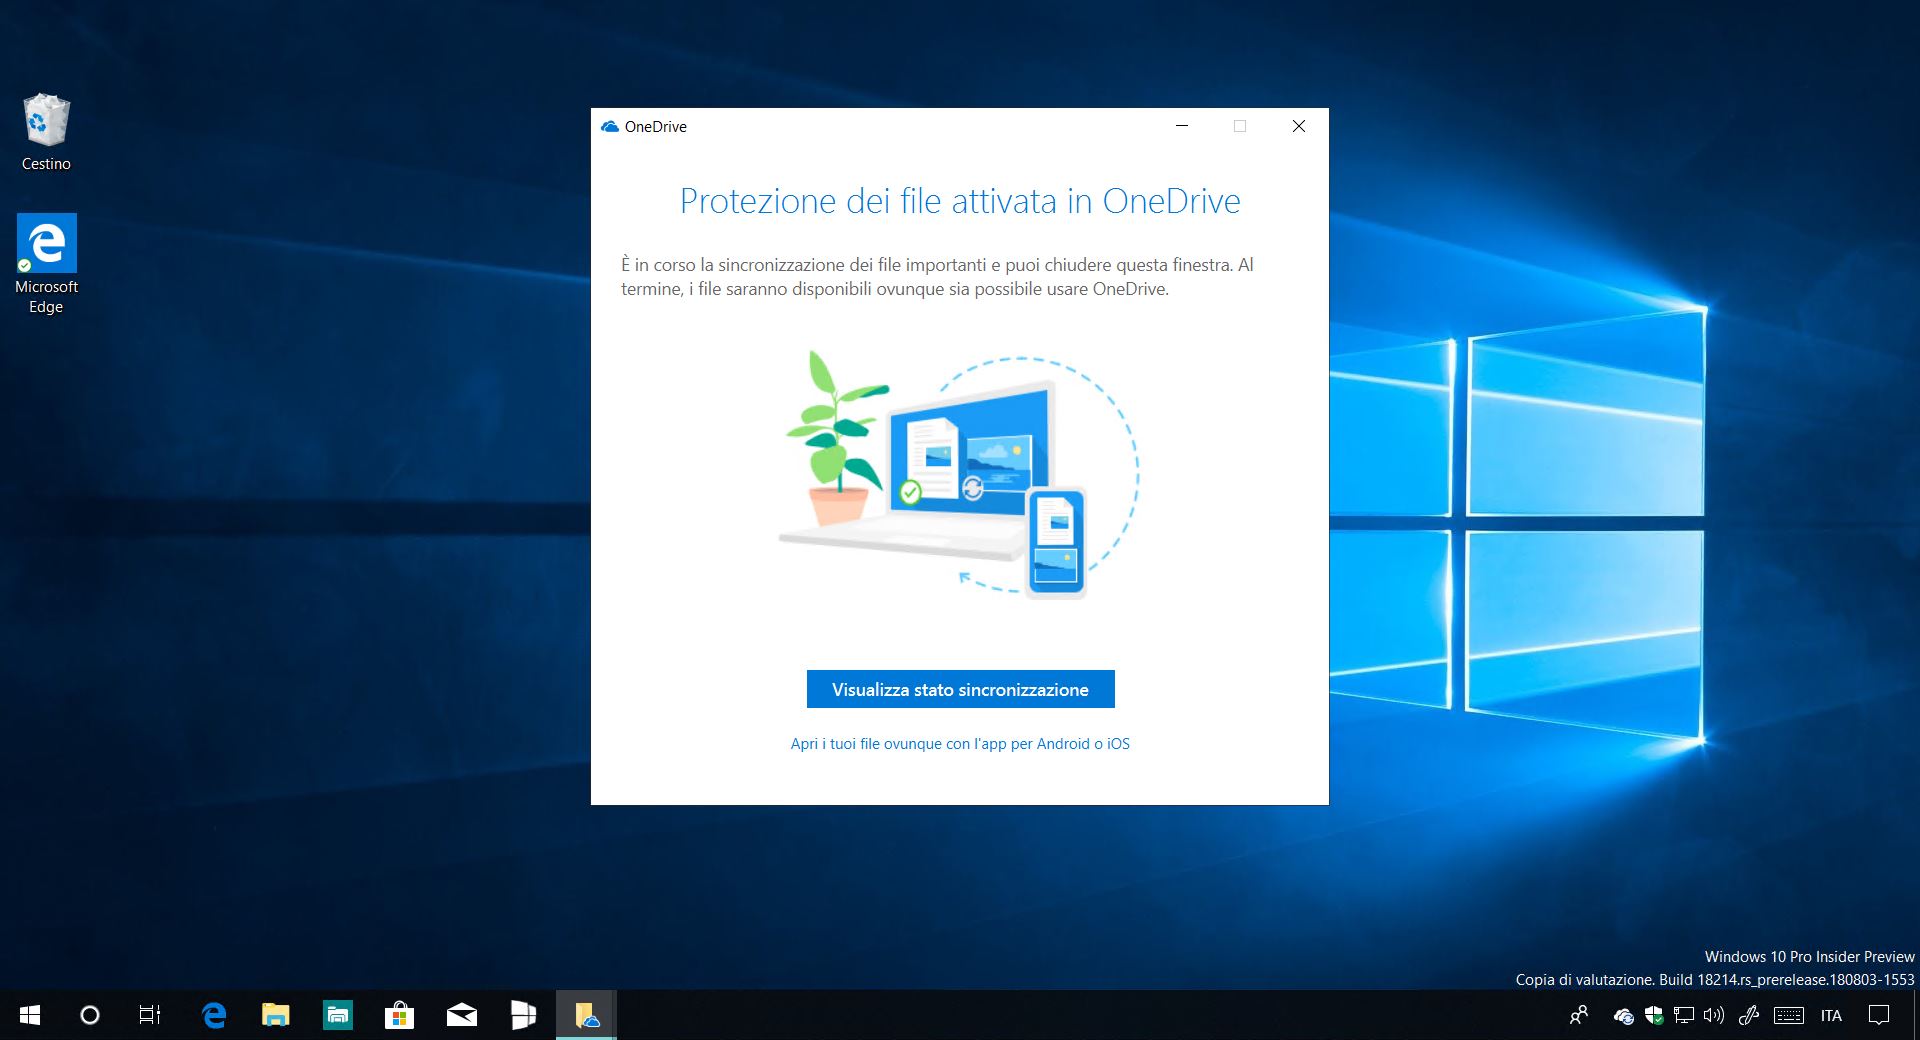Click heading Protezione dei file attivata in OneDrive

(x=960, y=201)
